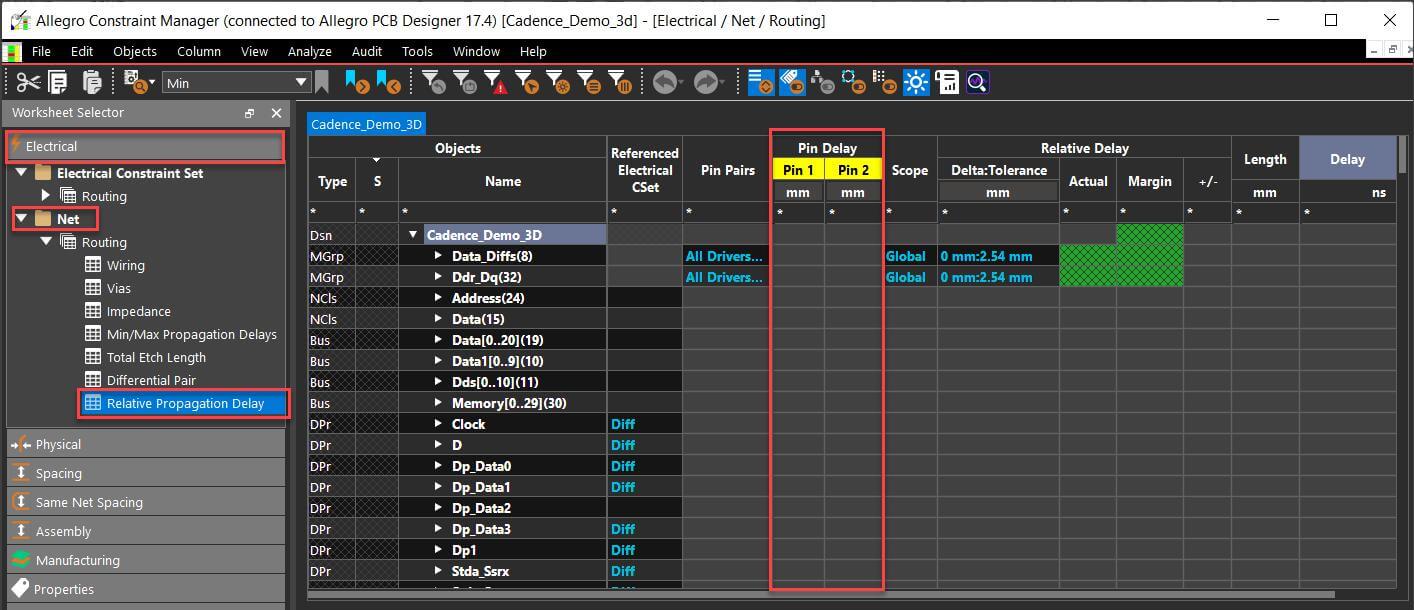Open Min/Max Propagation Delays worksheet
Image resolution: width=1414 pixels, height=610 pixels.
pos(191,334)
